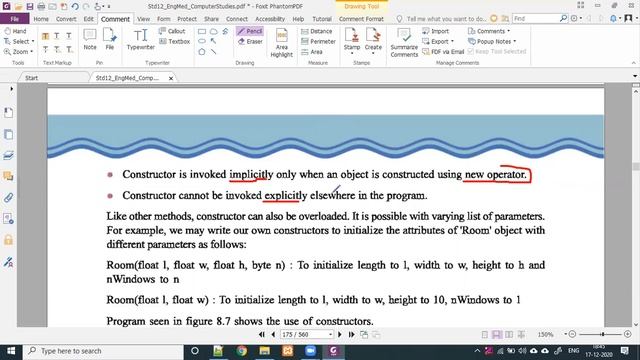Click the zoom out minus button
Image resolution: width=640 pixels, height=360 pixels.
572,334
